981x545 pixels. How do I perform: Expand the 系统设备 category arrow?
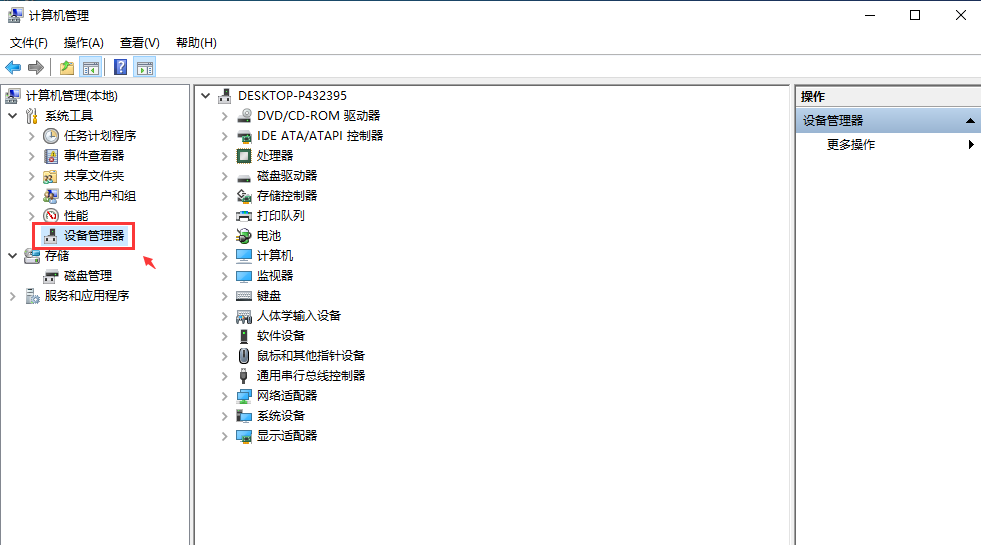[225, 416]
